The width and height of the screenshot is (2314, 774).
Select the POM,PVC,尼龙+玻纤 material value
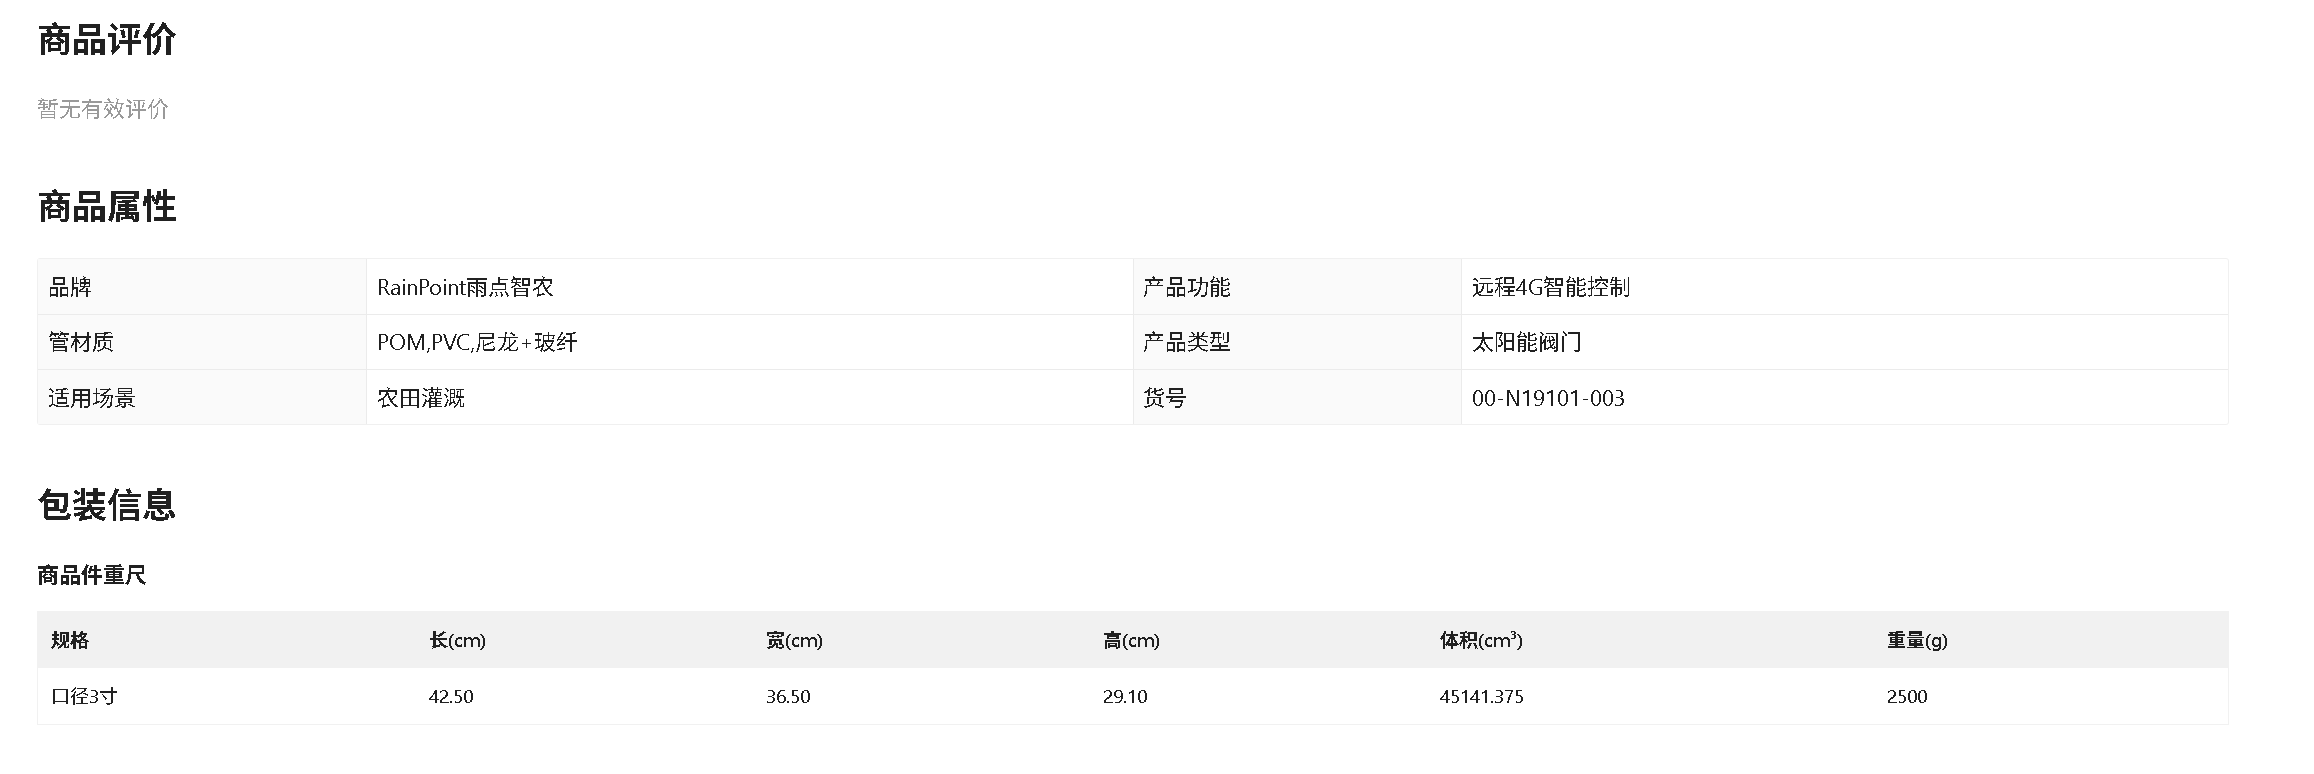[477, 342]
